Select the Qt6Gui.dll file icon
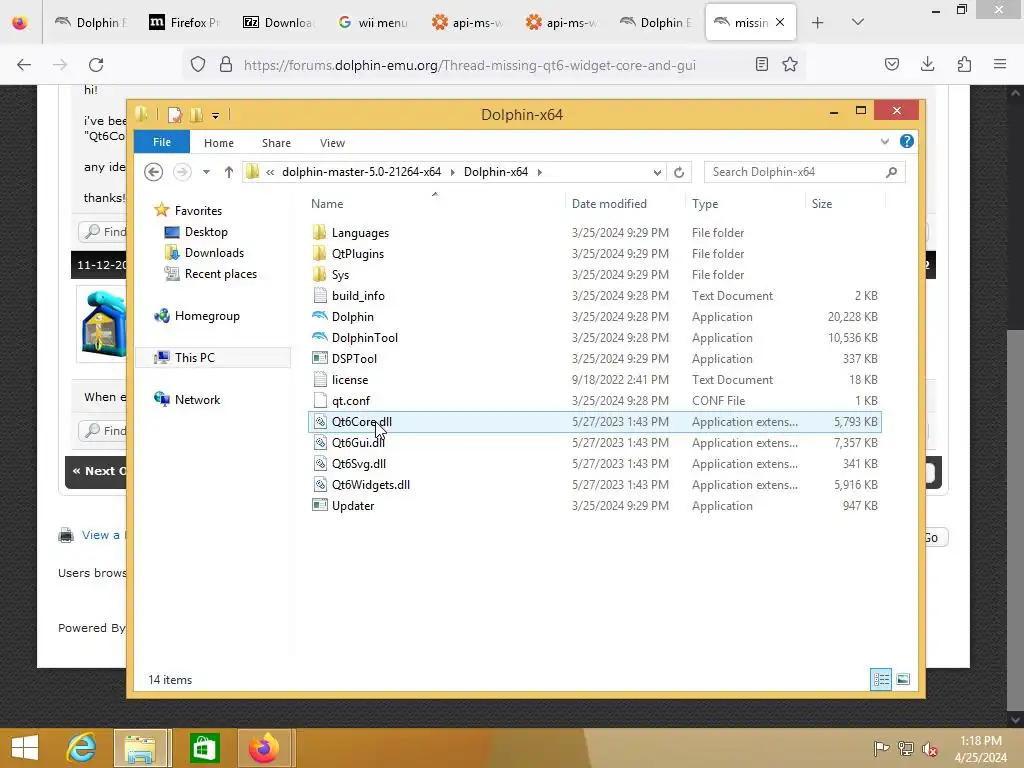 pos(319,443)
